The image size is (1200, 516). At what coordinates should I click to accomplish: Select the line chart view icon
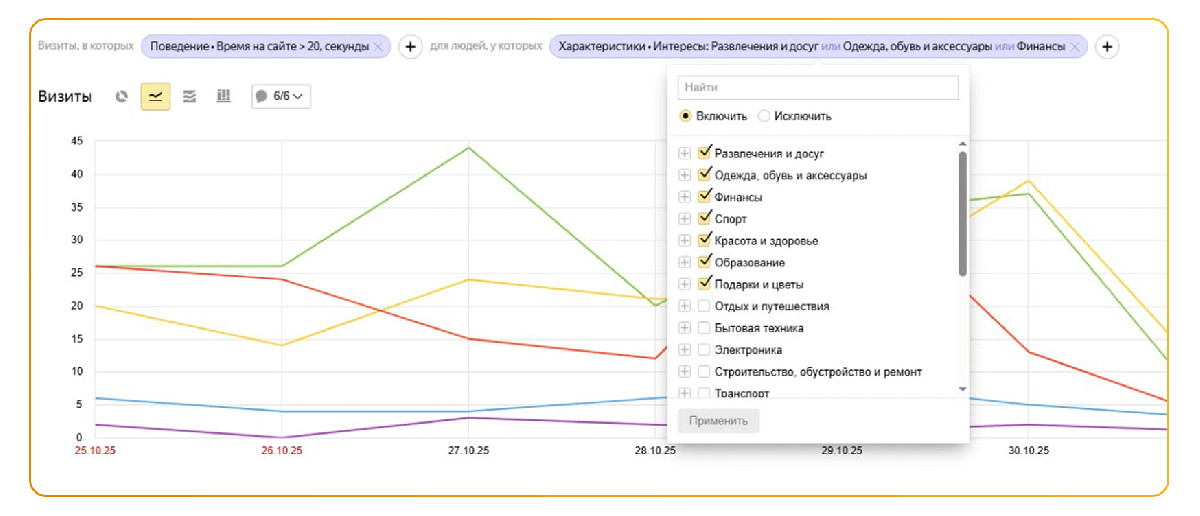pos(155,96)
